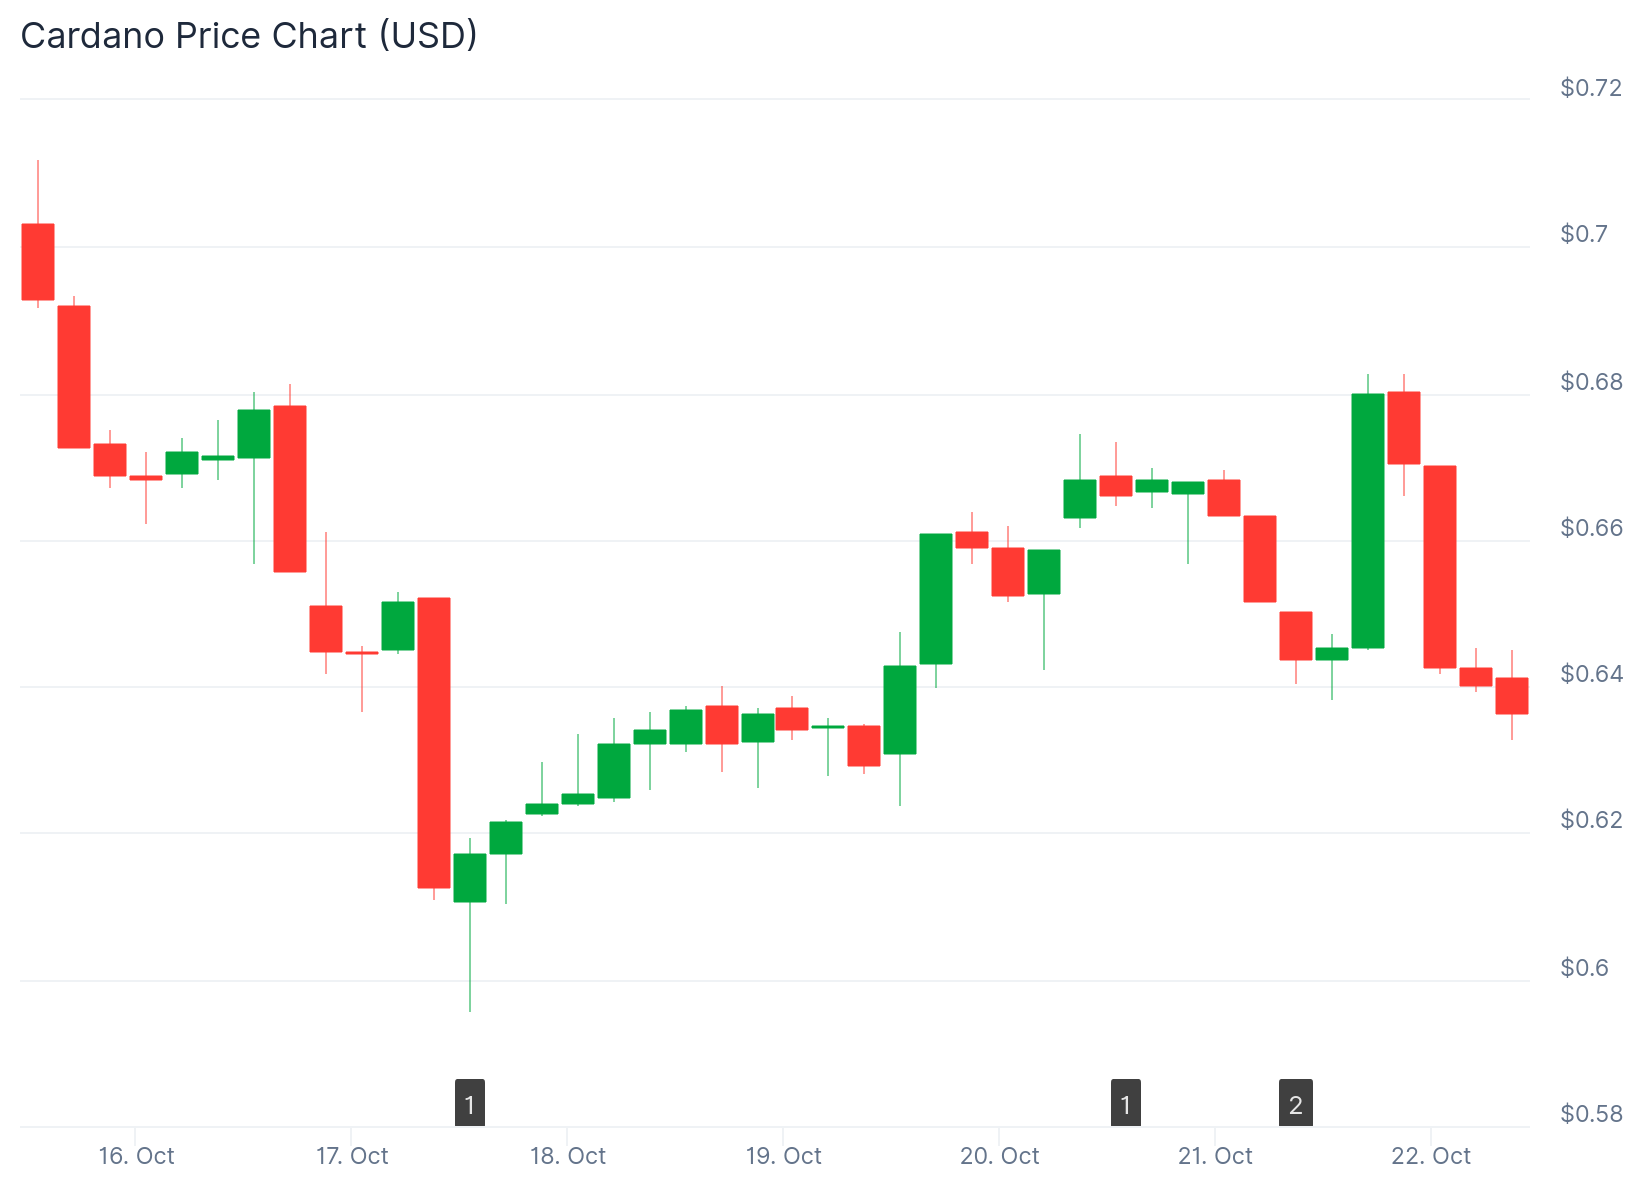Click the 16. Oct date label
The image size is (1644, 1200).
pyautogui.click(x=136, y=1157)
